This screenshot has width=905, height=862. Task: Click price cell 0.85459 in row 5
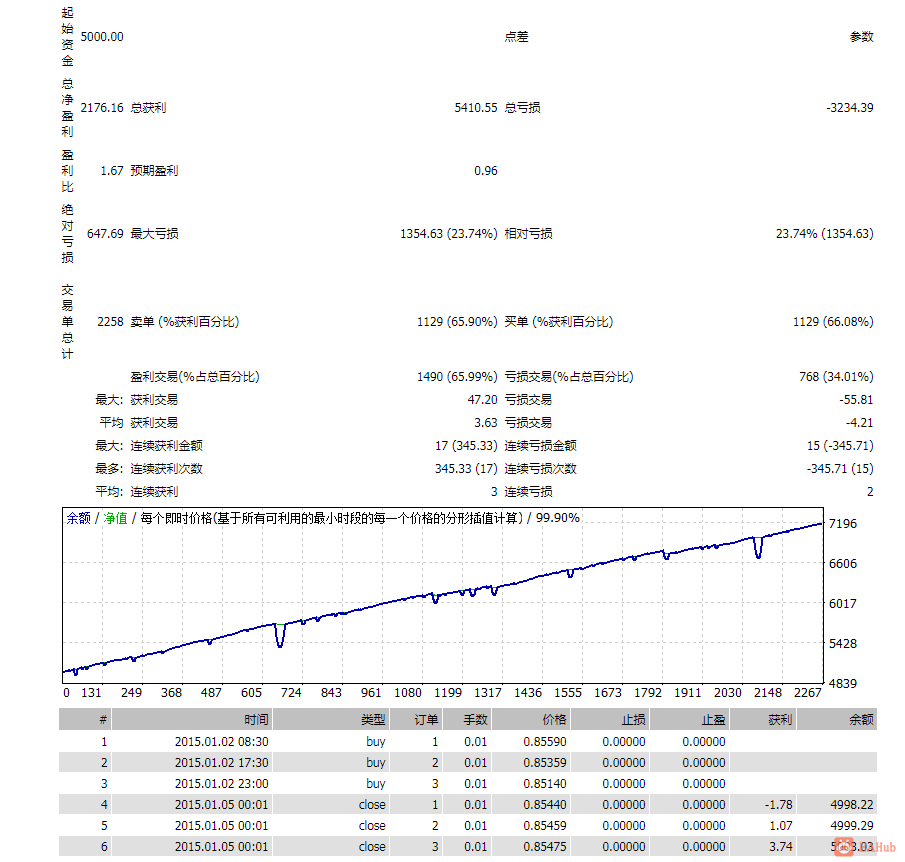[545, 826]
